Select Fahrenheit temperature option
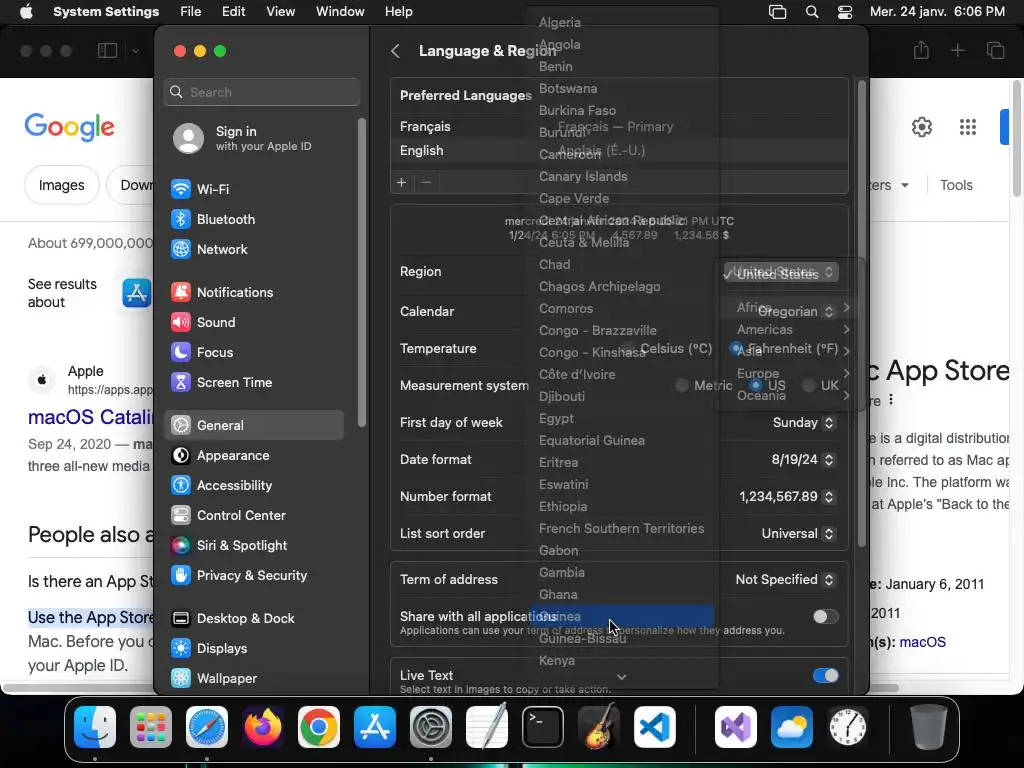This screenshot has width=1024, height=768. click(x=736, y=348)
